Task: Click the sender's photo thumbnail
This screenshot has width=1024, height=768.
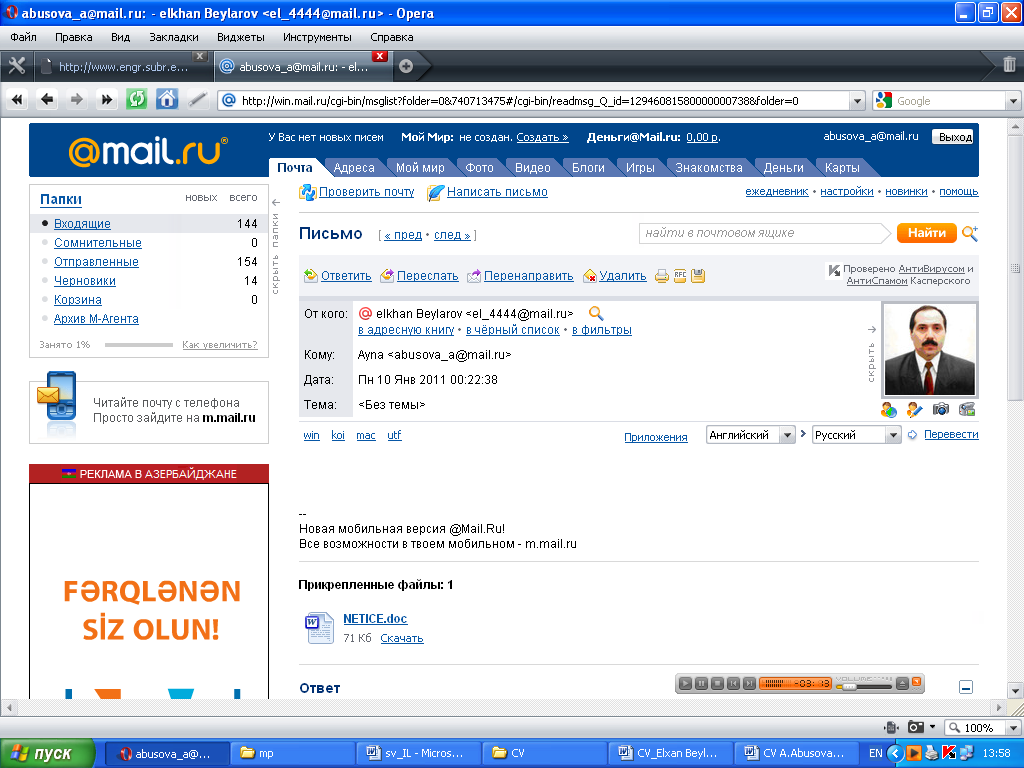Action: coord(929,349)
